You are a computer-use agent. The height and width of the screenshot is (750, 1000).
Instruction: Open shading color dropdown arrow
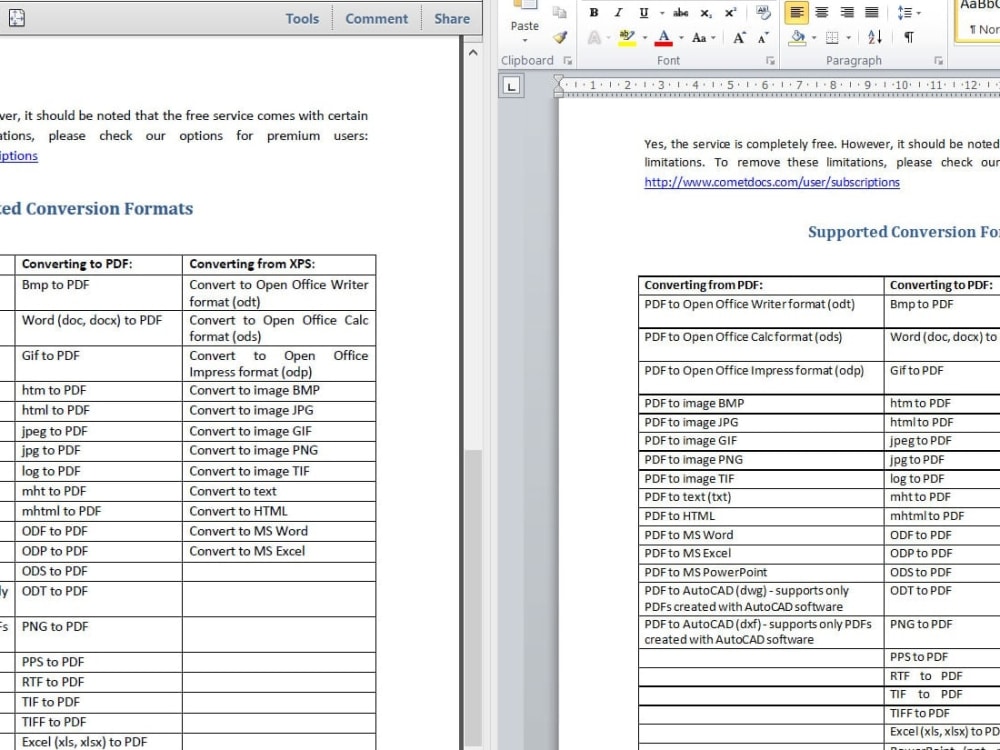814,38
